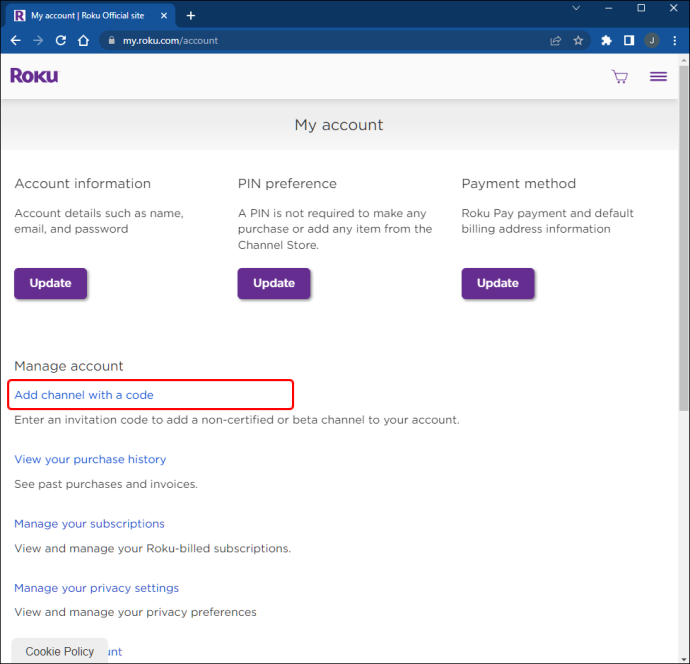
Task: Open Manage your subscriptions
Action: tap(89, 524)
